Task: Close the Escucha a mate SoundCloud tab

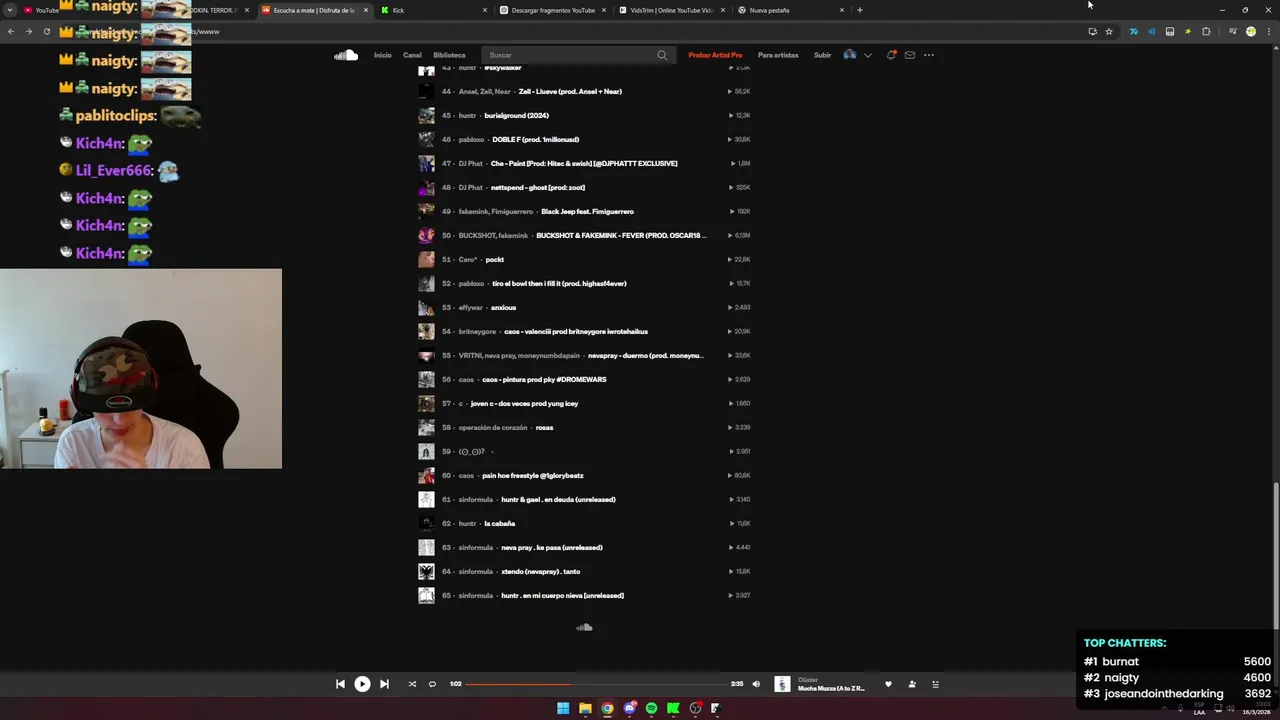Action: pos(366,10)
